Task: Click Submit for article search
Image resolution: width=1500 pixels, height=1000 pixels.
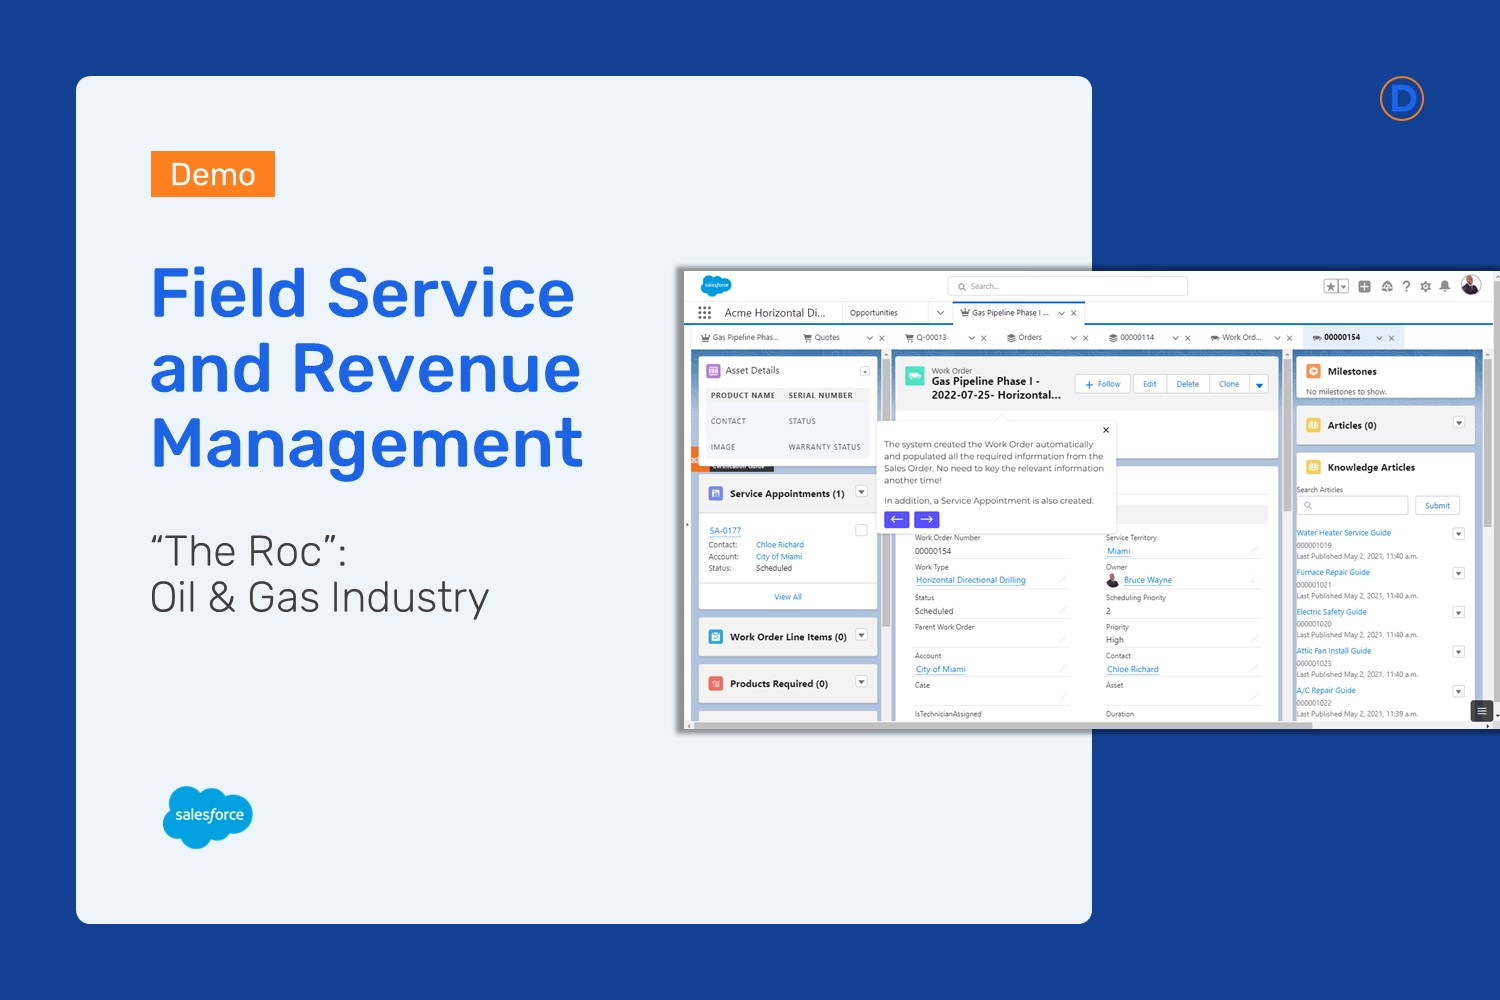Action: (1437, 506)
